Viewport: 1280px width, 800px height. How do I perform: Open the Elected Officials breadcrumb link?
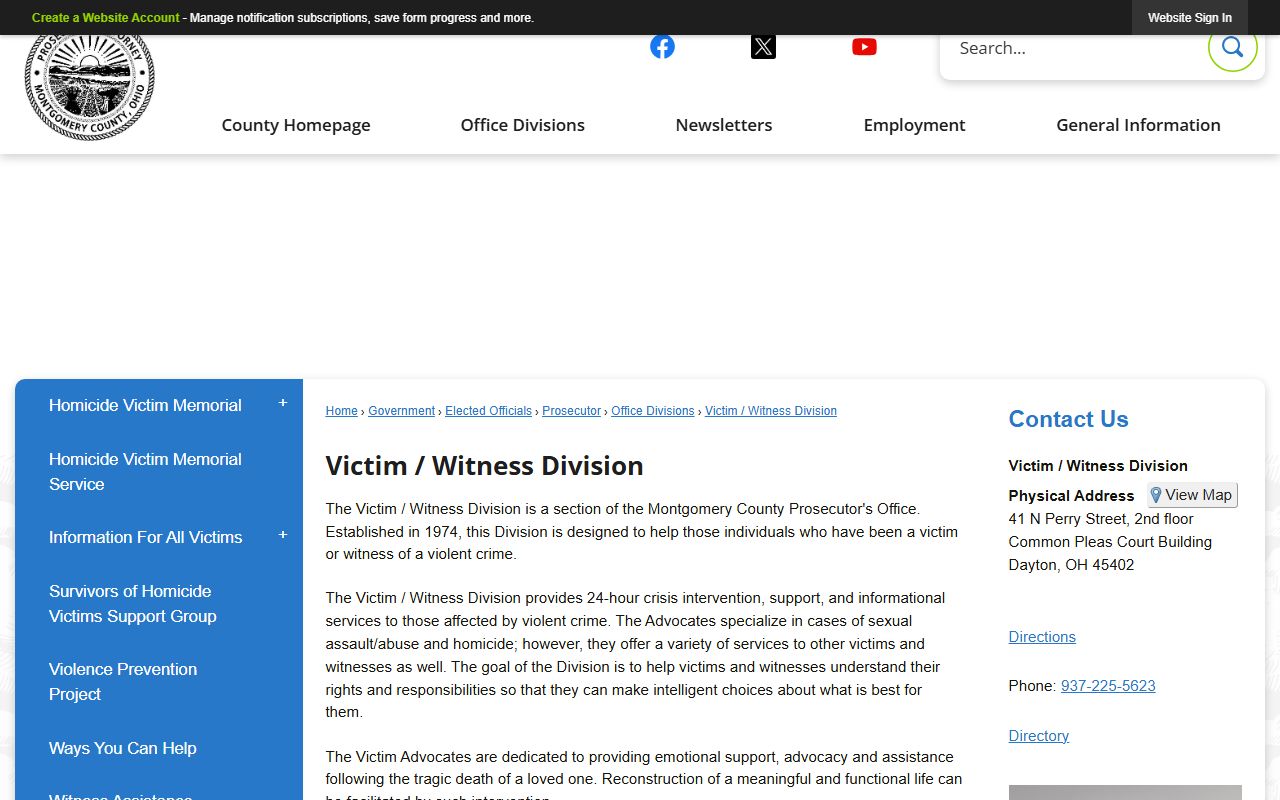[488, 411]
